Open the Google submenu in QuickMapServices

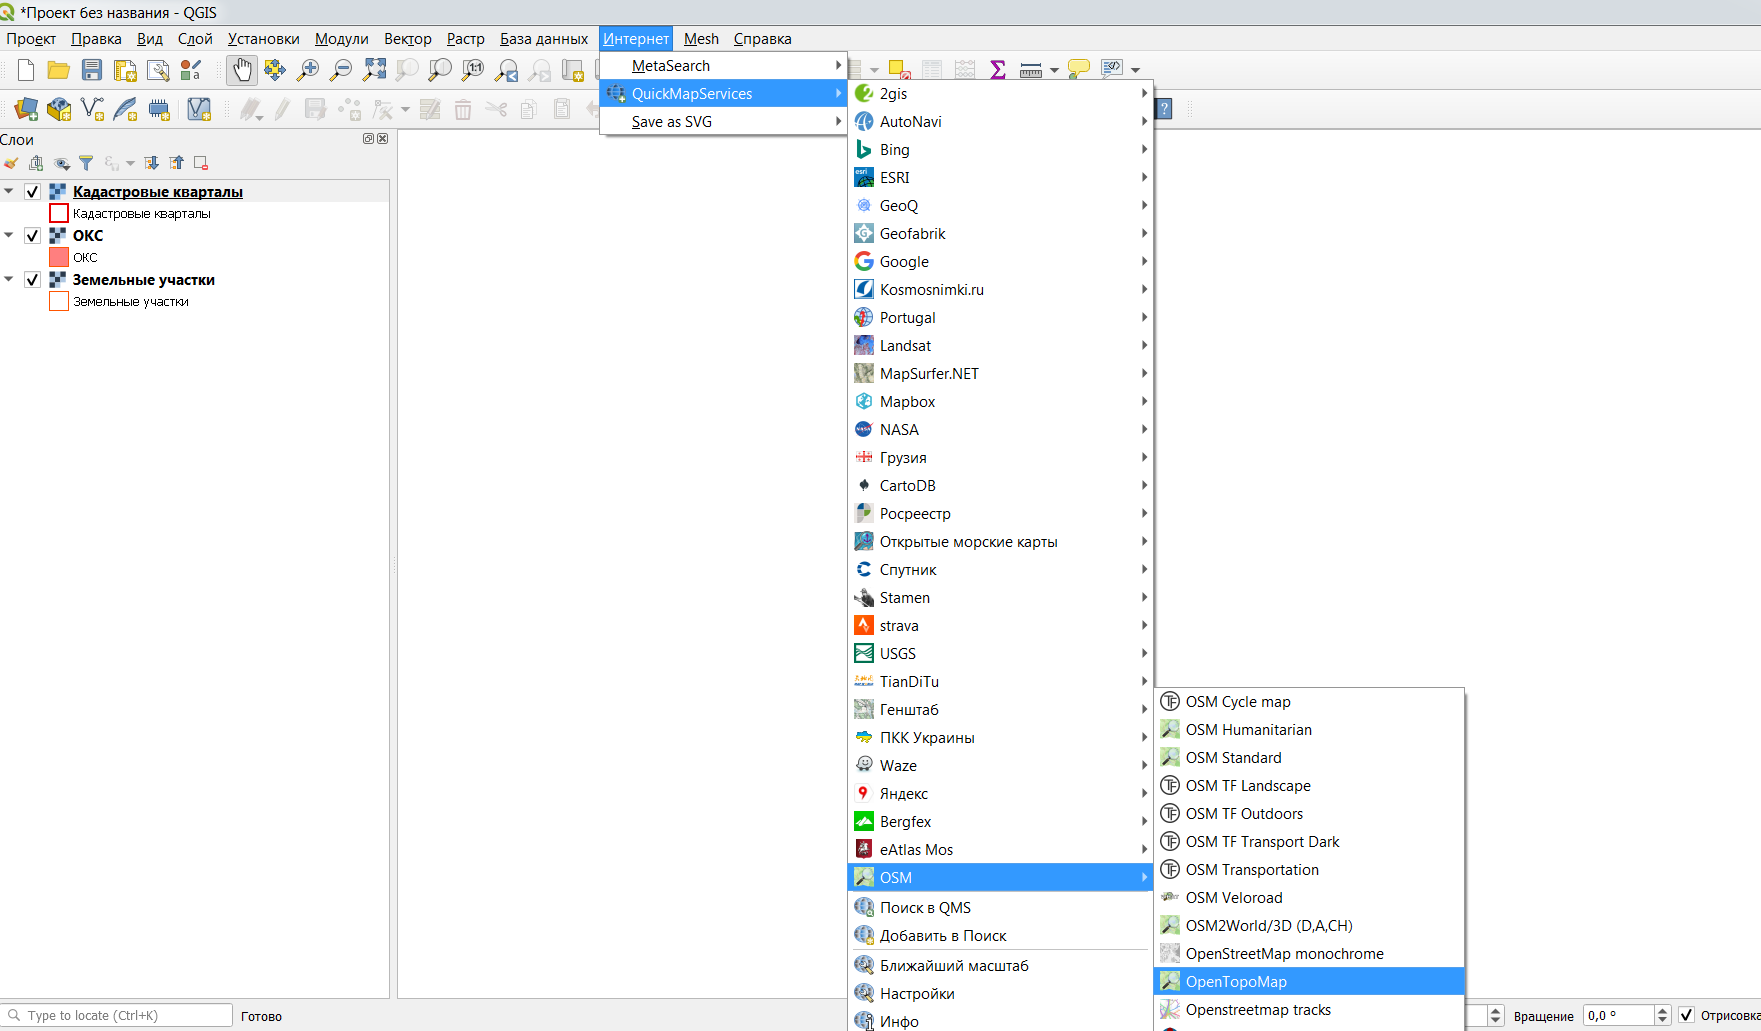[x=904, y=262]
